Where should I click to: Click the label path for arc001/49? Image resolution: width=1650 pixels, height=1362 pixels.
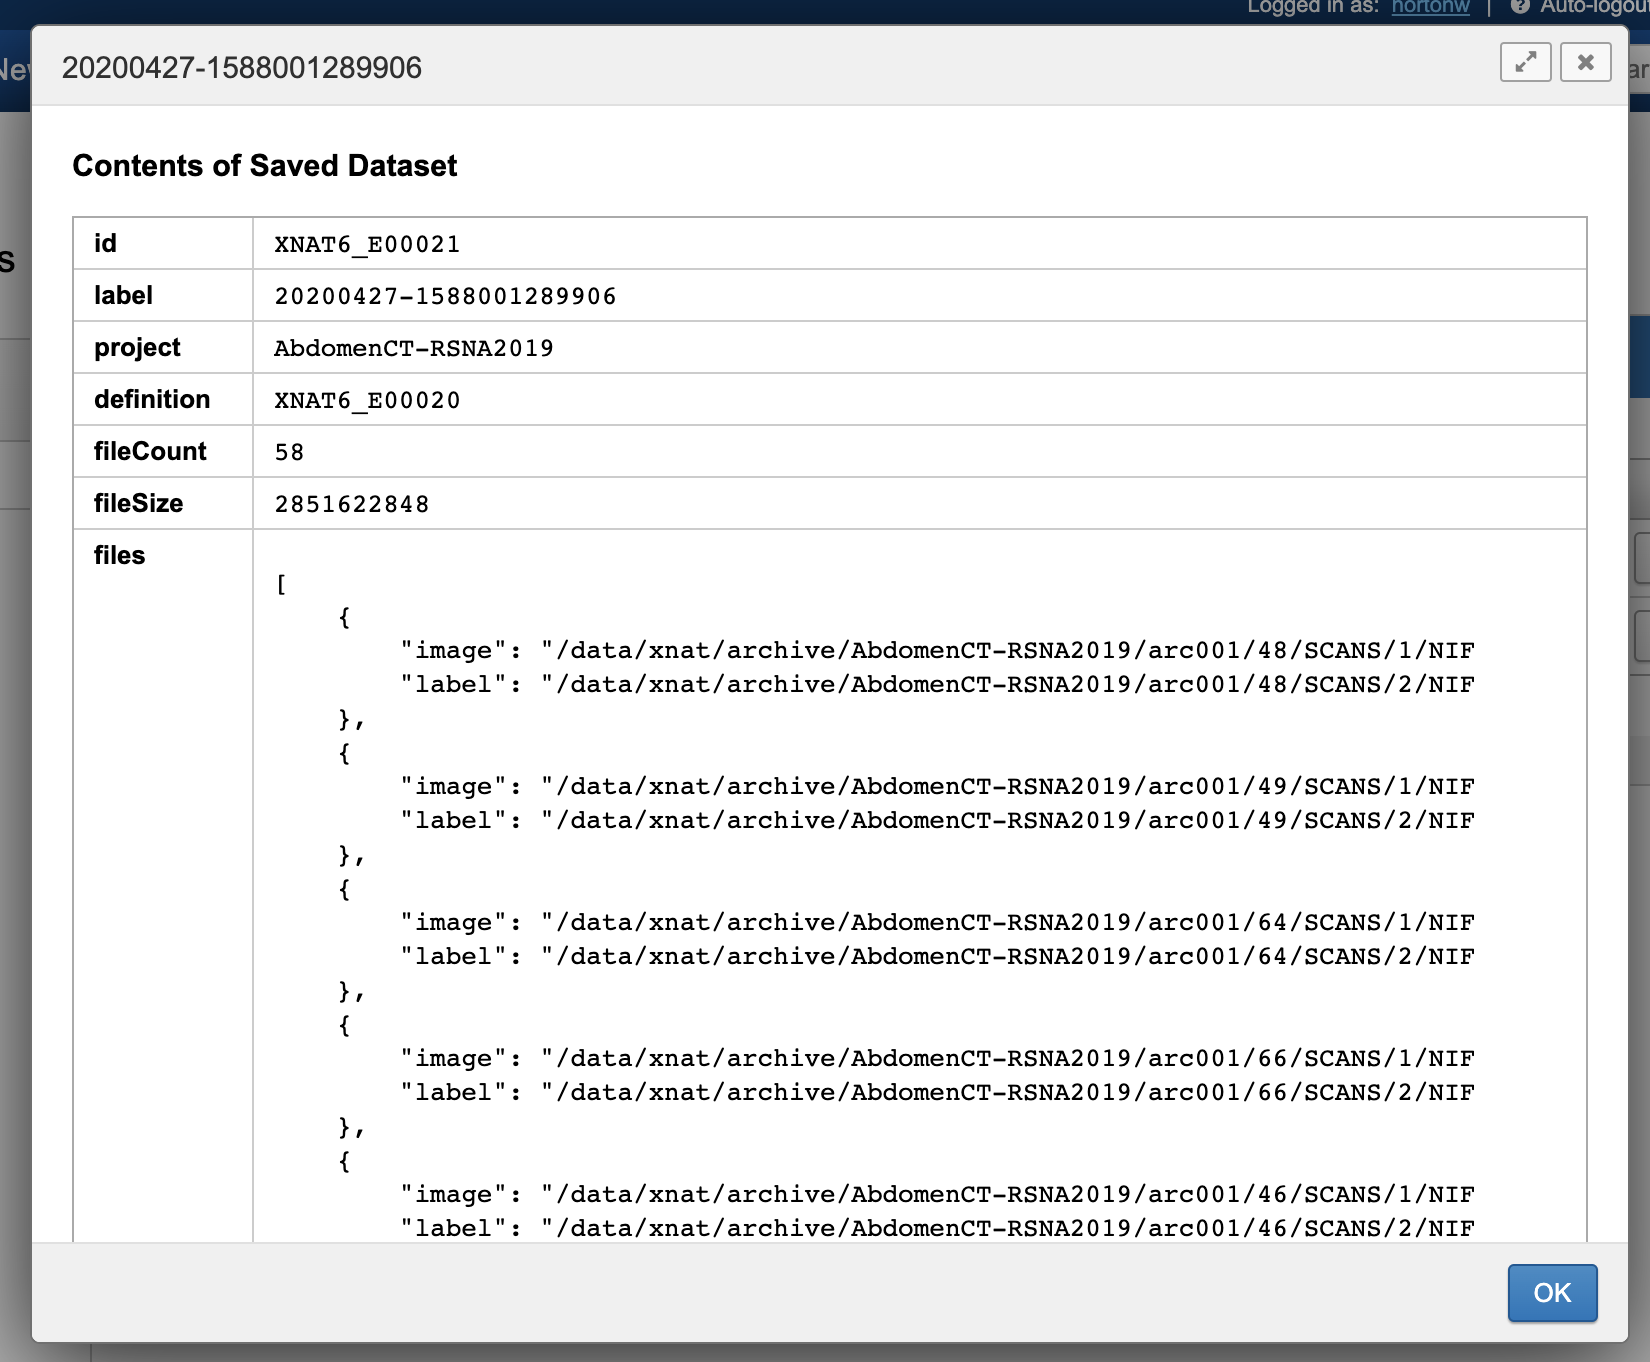[x=1007, y=820]
